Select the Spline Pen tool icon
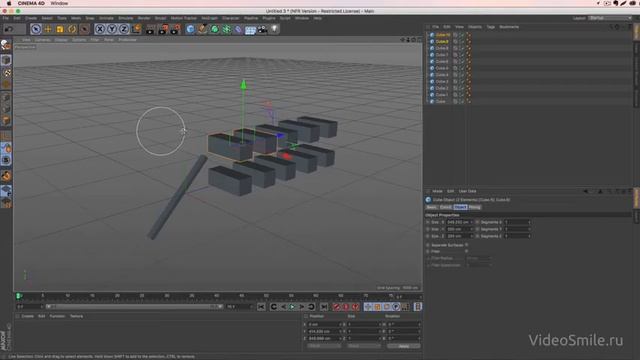This screenshot has height=360, width=640. point(202,29)
